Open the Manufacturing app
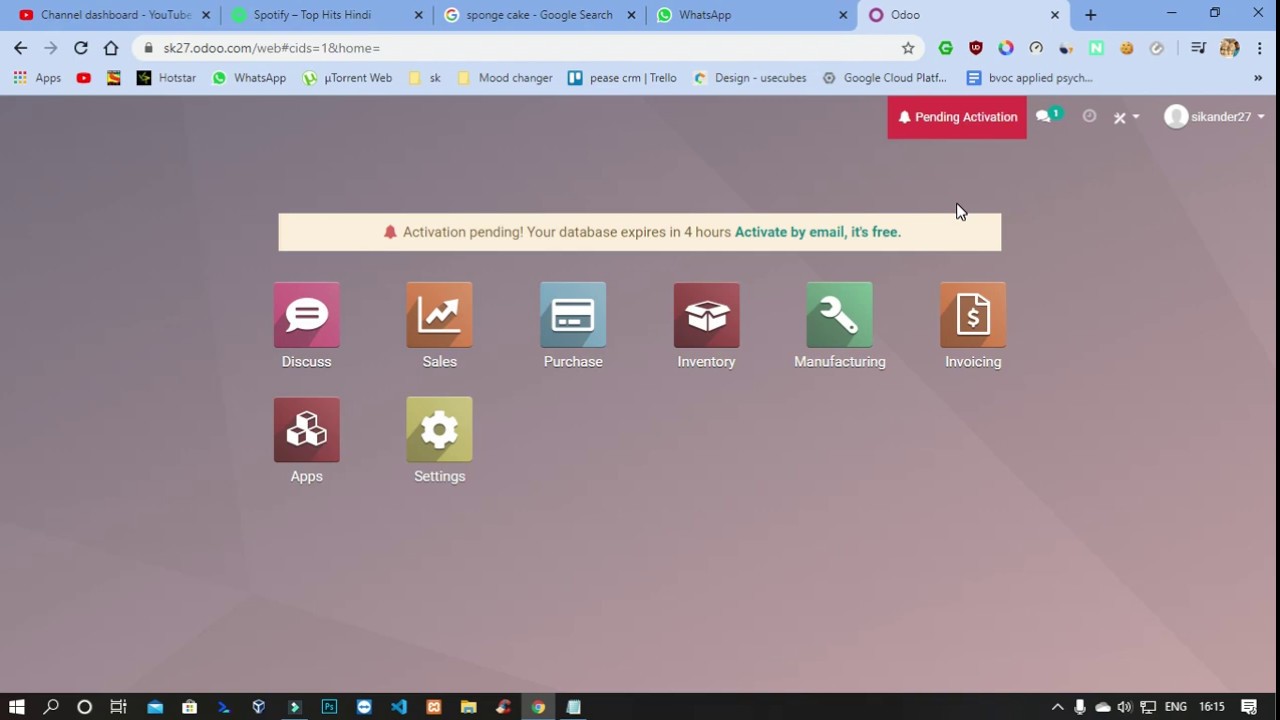Image resolution: width=1280 pixels, height=720 pixels. [840, 326]
